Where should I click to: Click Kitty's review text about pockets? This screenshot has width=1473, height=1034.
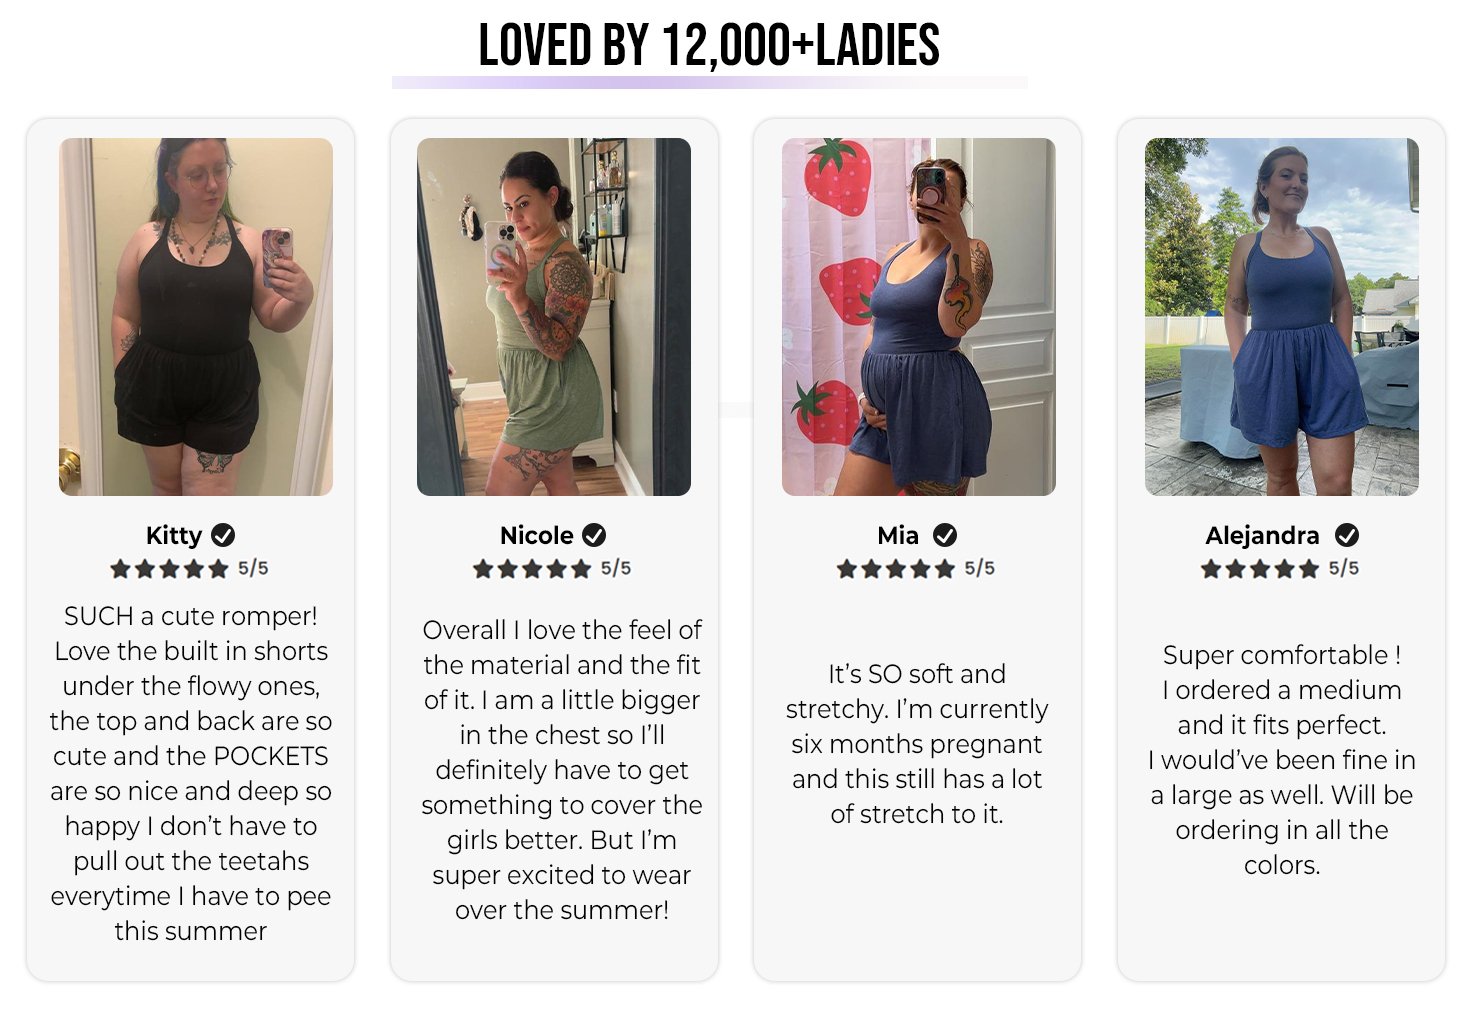pos(191,773)
